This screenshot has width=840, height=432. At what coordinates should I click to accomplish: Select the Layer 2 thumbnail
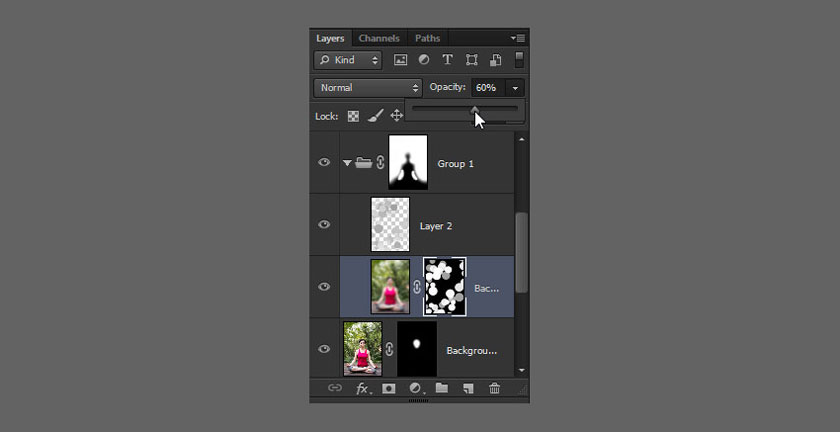point(391,225)
